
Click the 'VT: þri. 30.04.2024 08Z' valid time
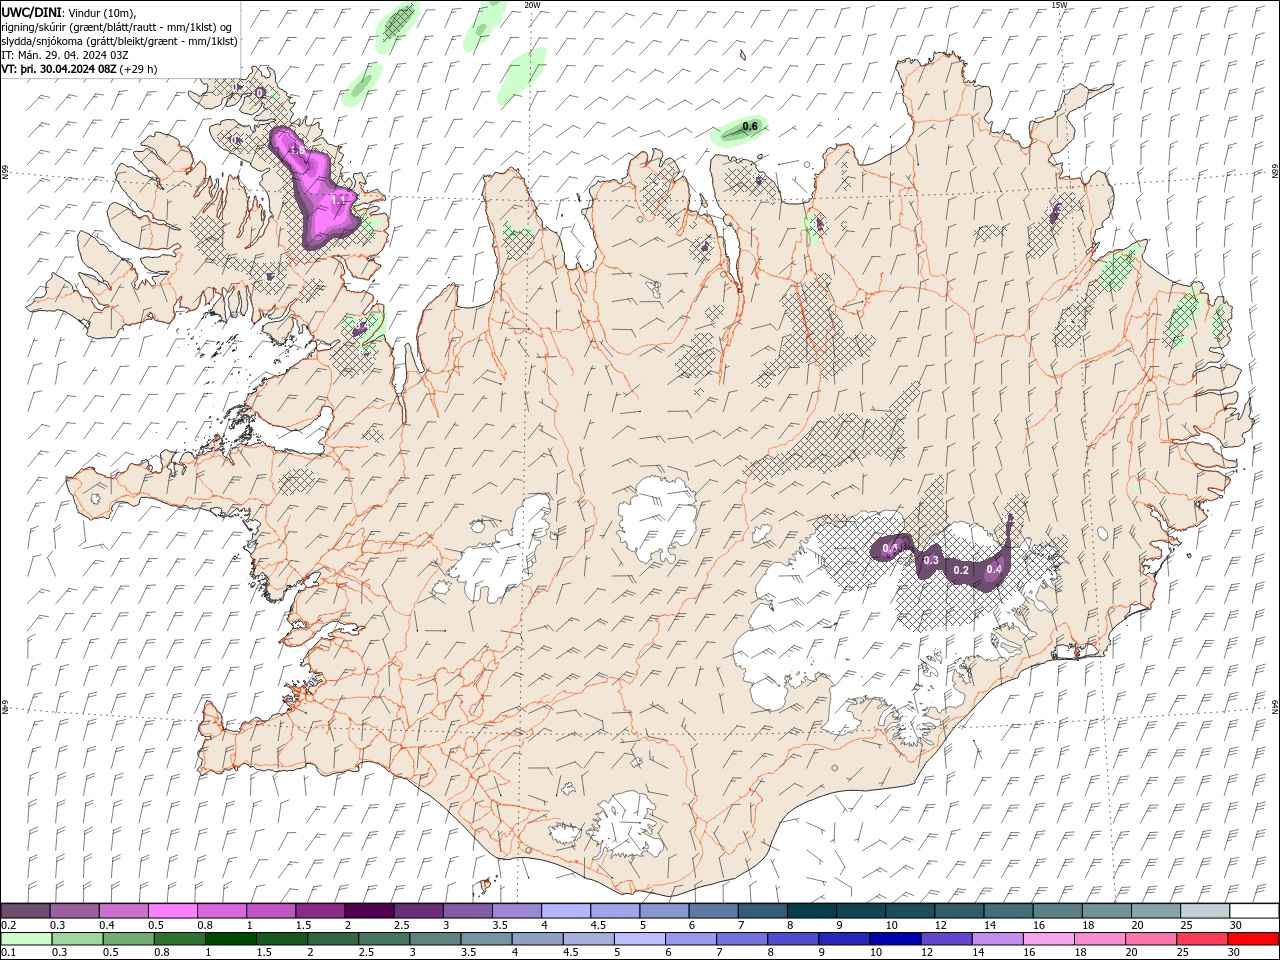pyautogui.click(x=59, y=69)
